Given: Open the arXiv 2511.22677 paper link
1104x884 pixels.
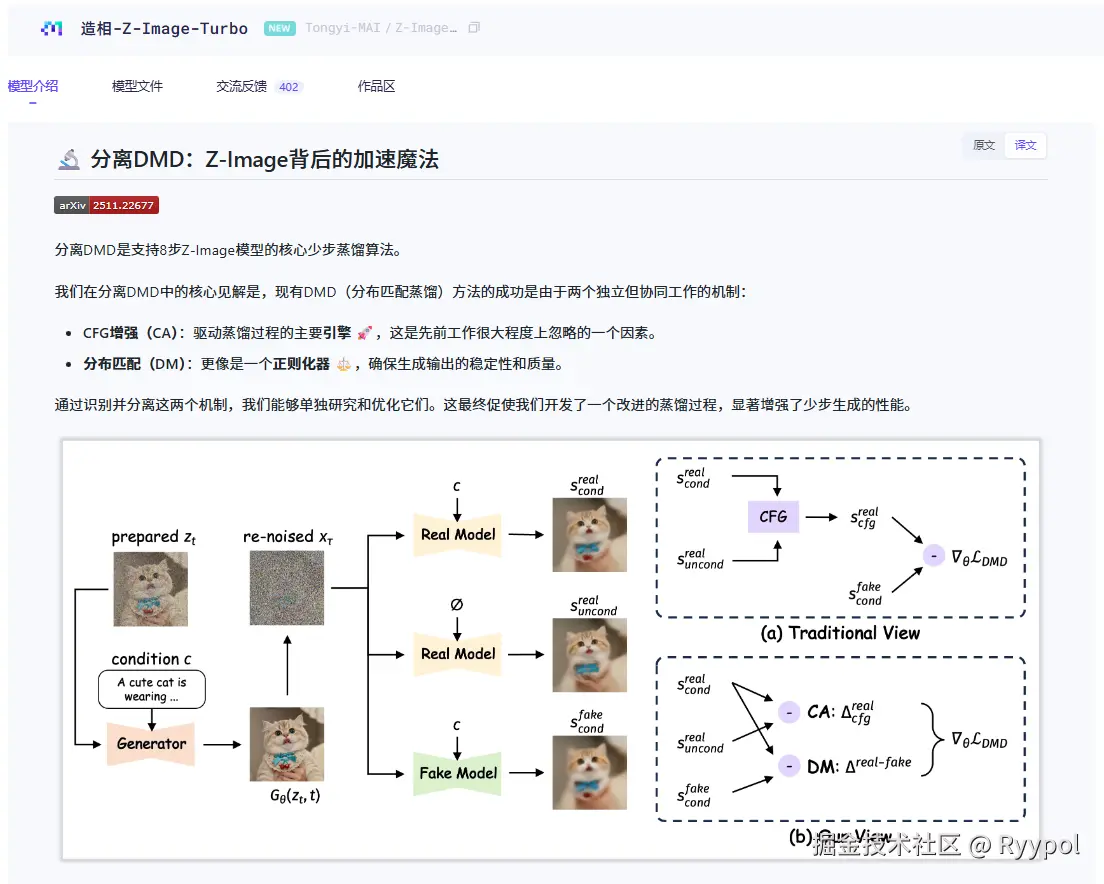Looking at the screenshot, I should click(x=106, y=205).
